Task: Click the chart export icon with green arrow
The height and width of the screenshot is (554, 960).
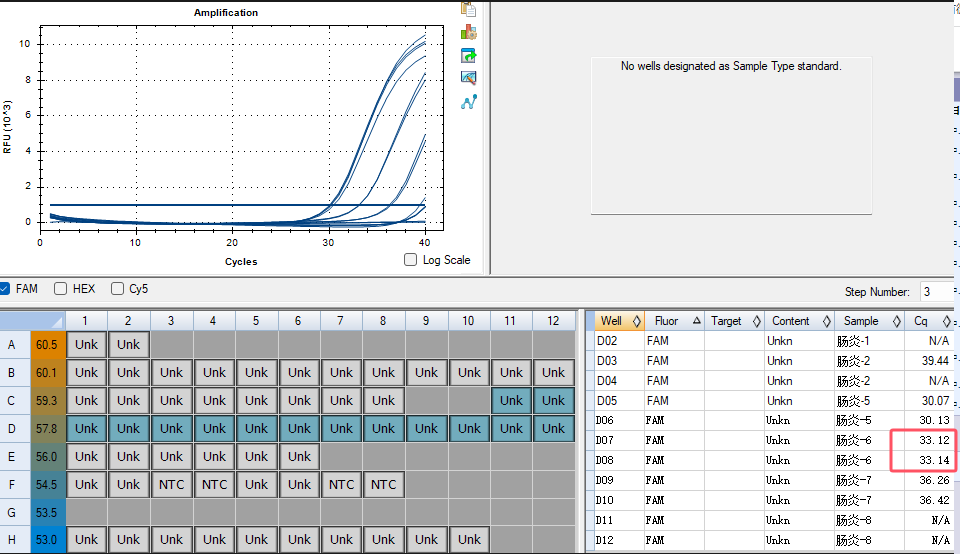Action: coord(468,55)
